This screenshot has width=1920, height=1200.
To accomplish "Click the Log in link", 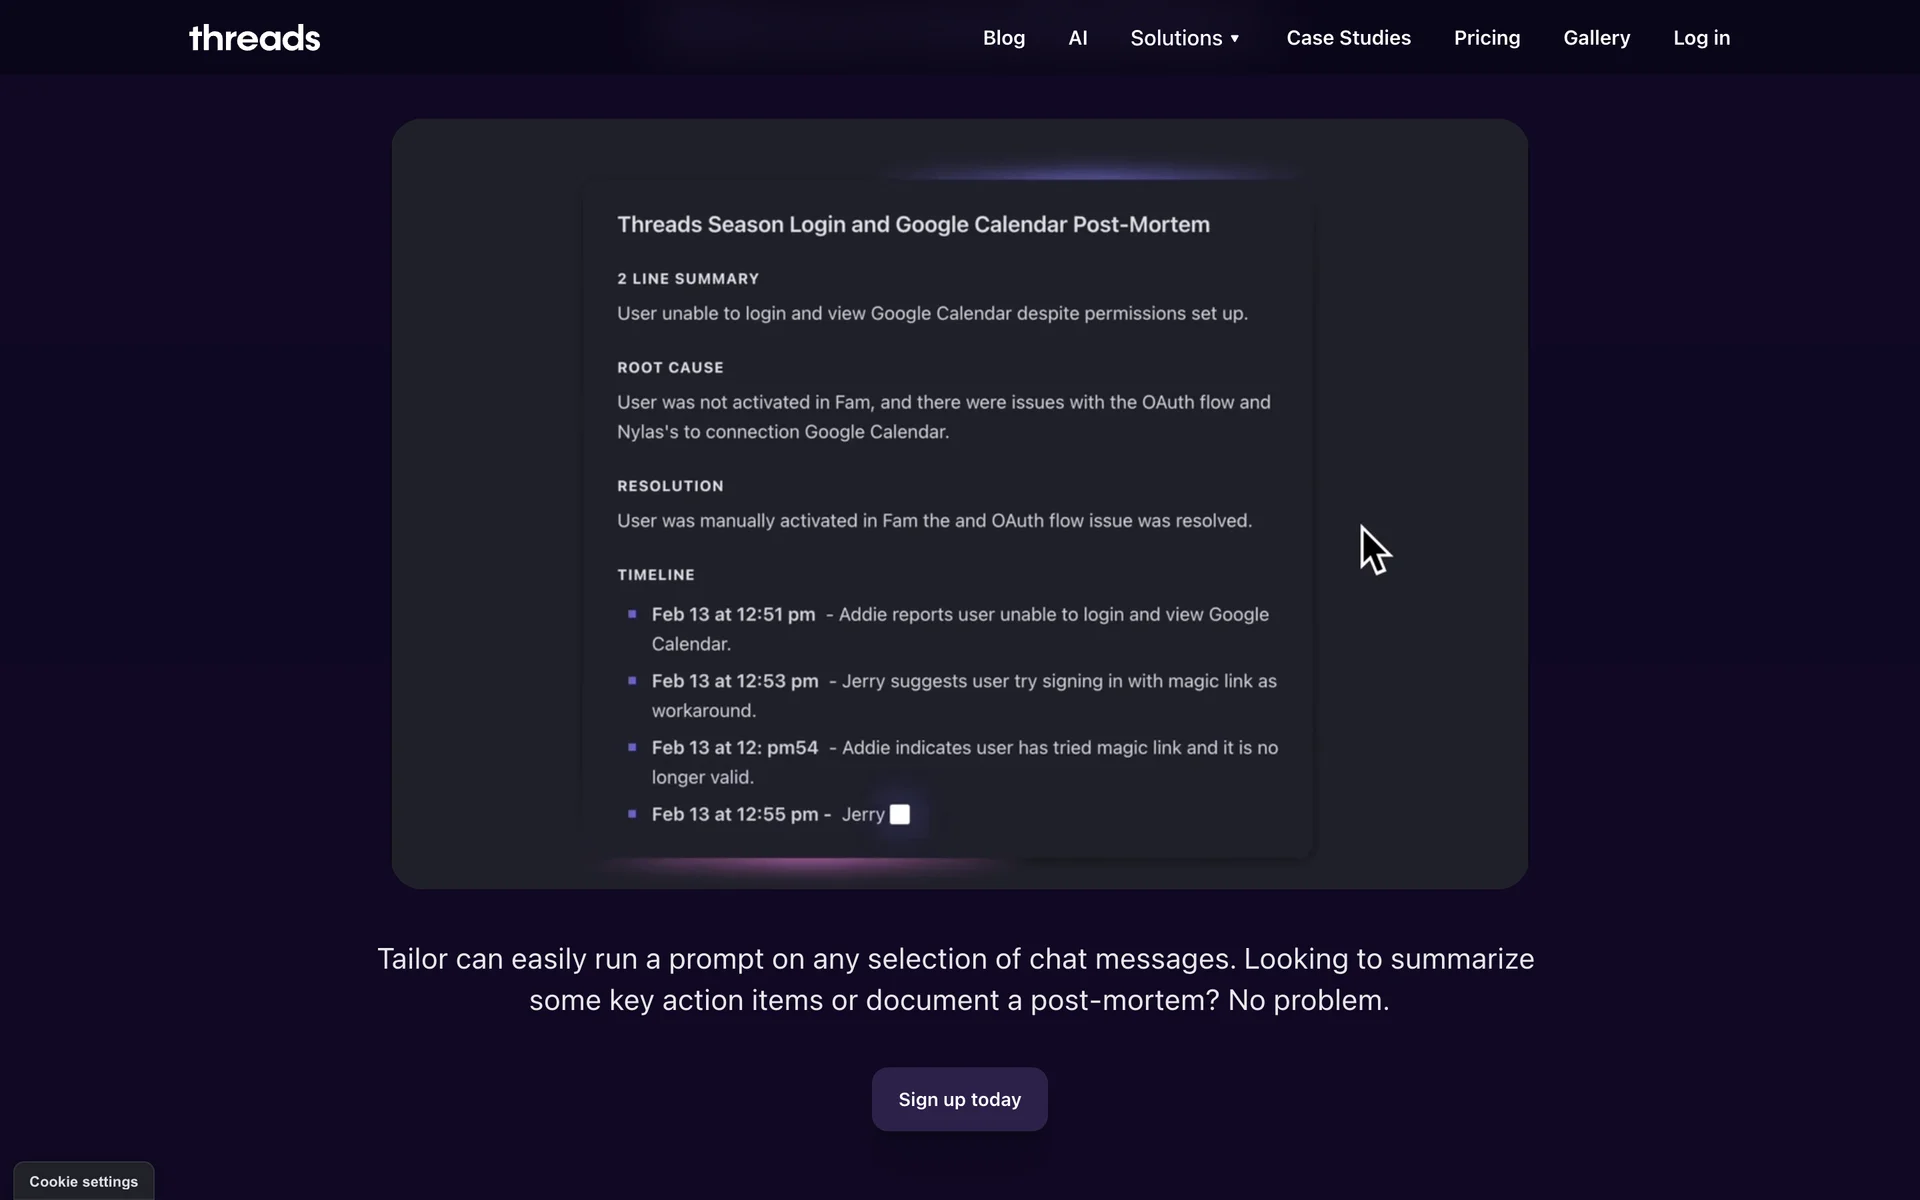I will pos(1701,38).
